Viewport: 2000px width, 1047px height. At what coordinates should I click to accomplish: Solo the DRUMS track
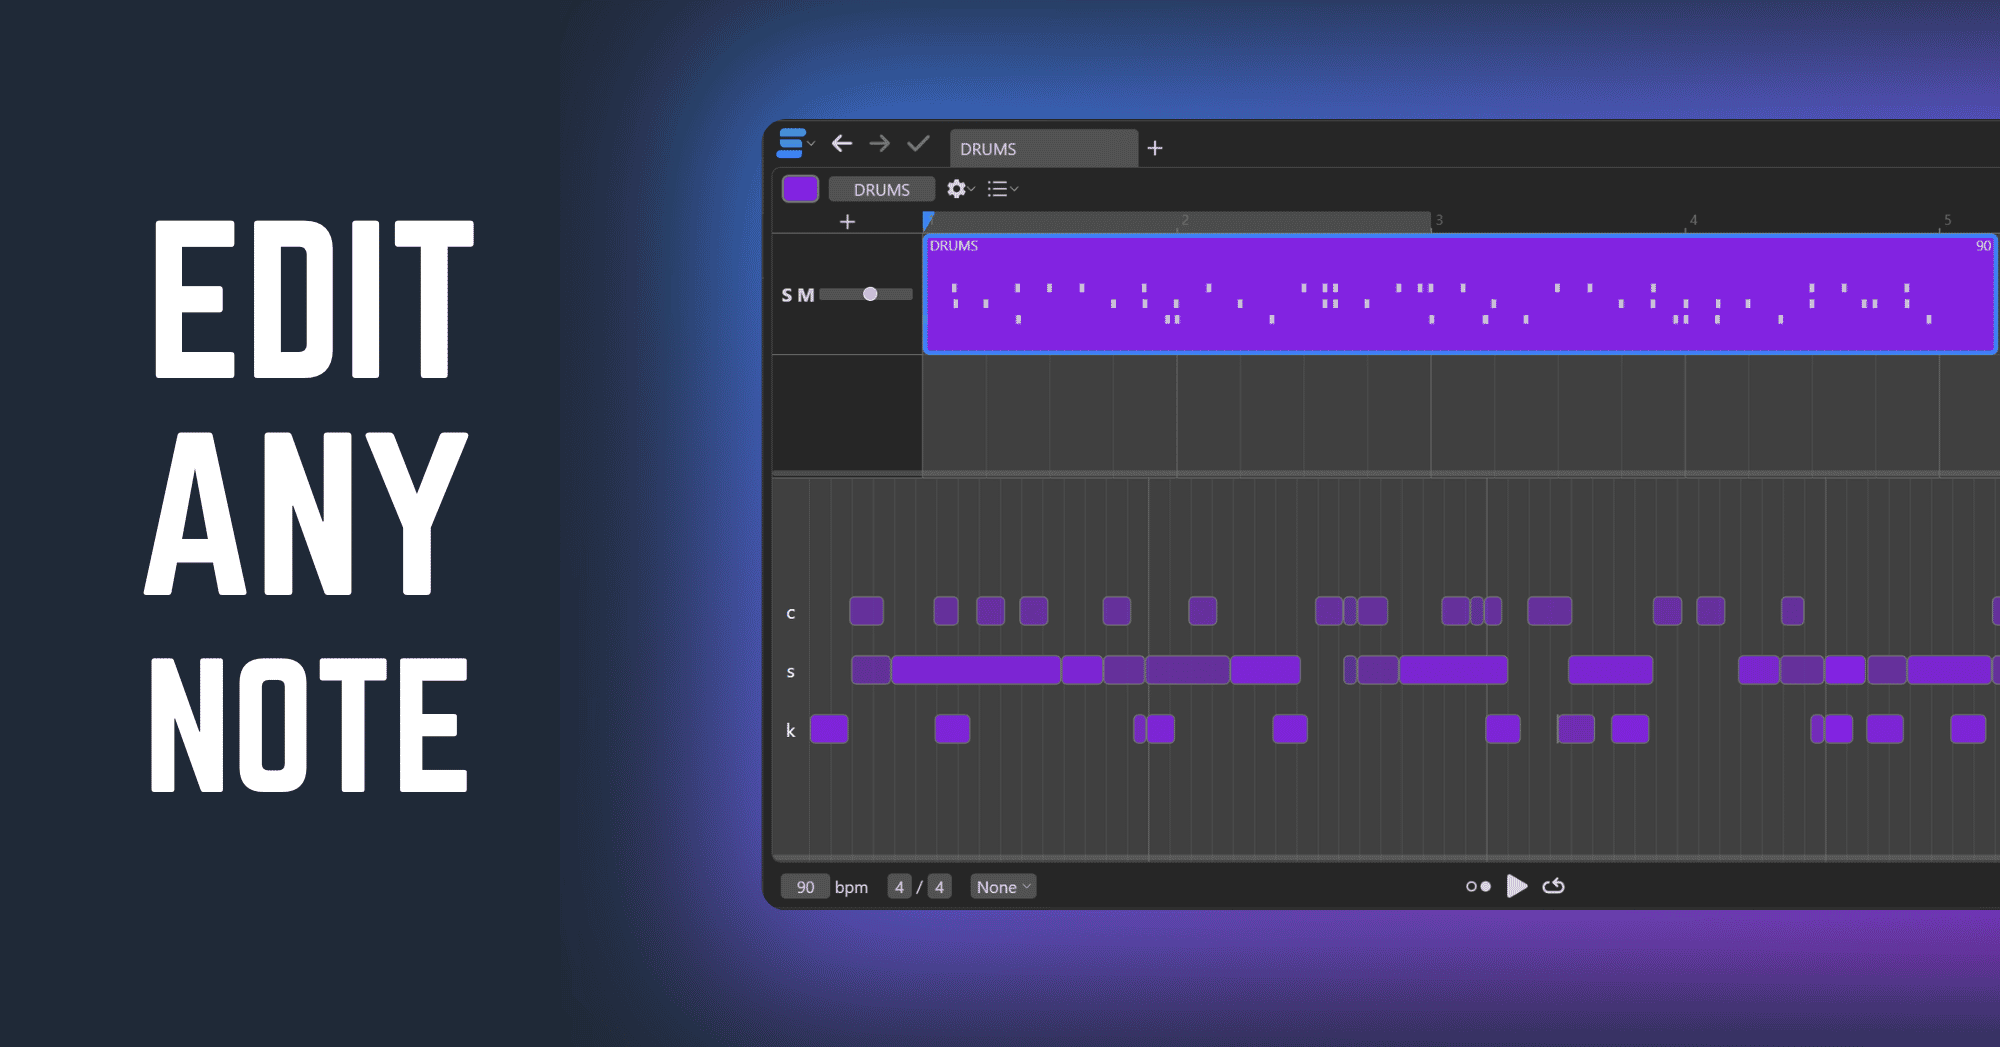[786, 295]
